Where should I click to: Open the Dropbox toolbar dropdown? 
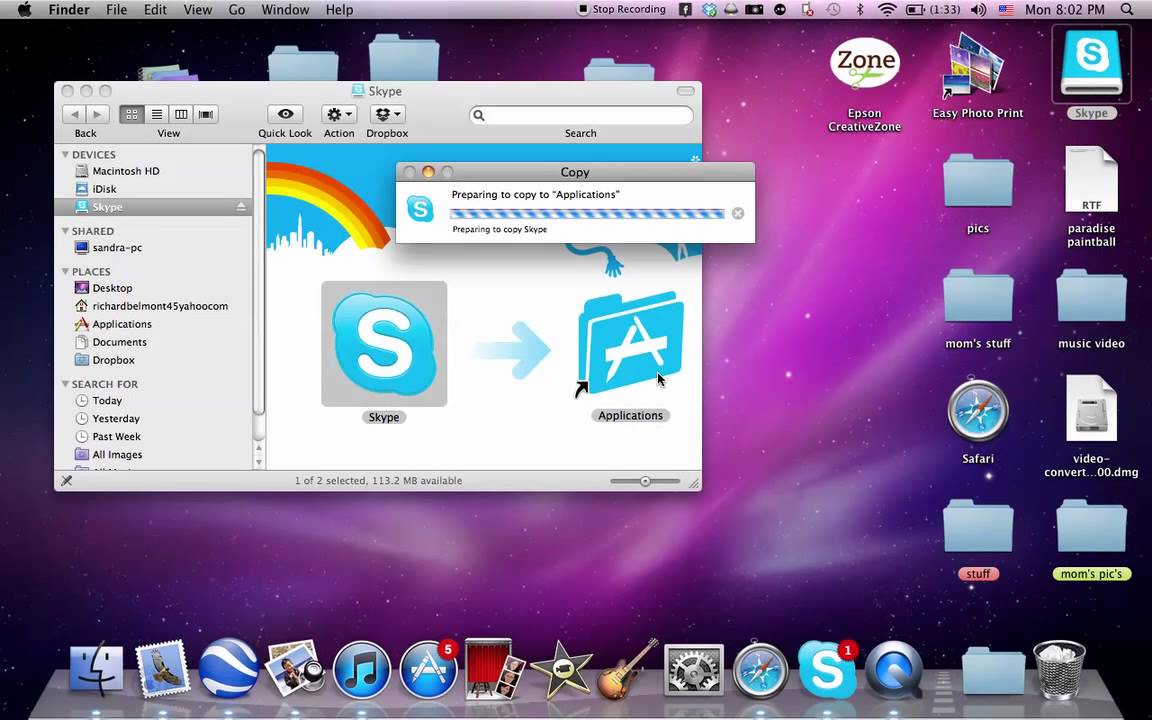coord(387,114)
